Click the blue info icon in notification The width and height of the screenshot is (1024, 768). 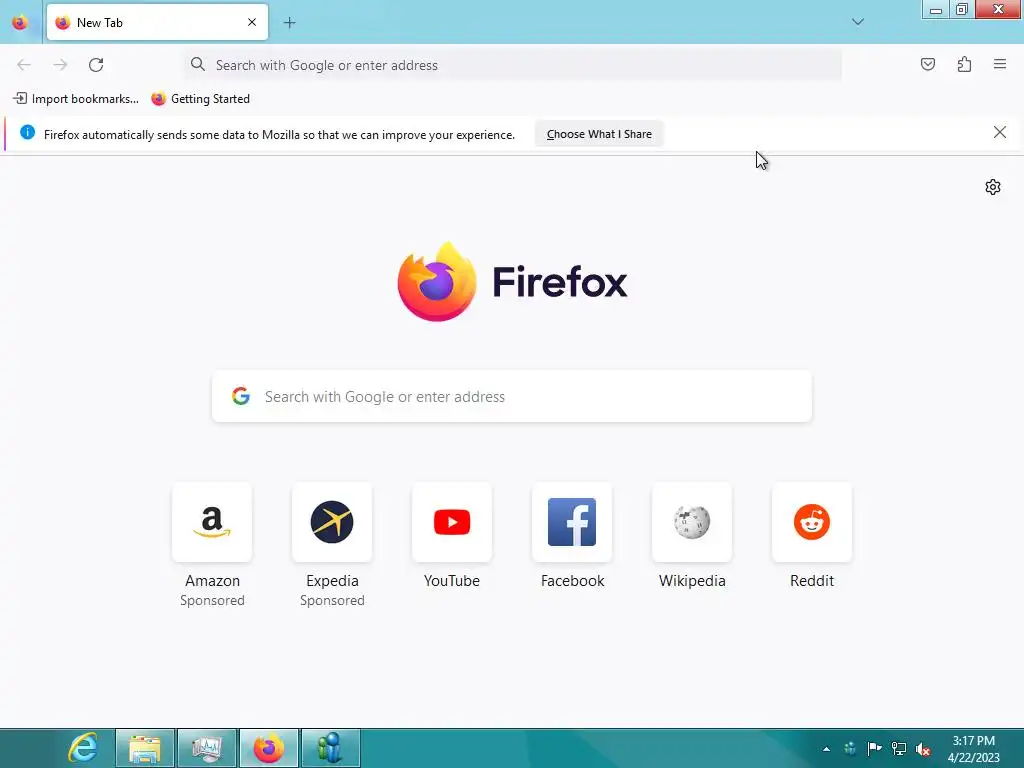click(27, 133)
